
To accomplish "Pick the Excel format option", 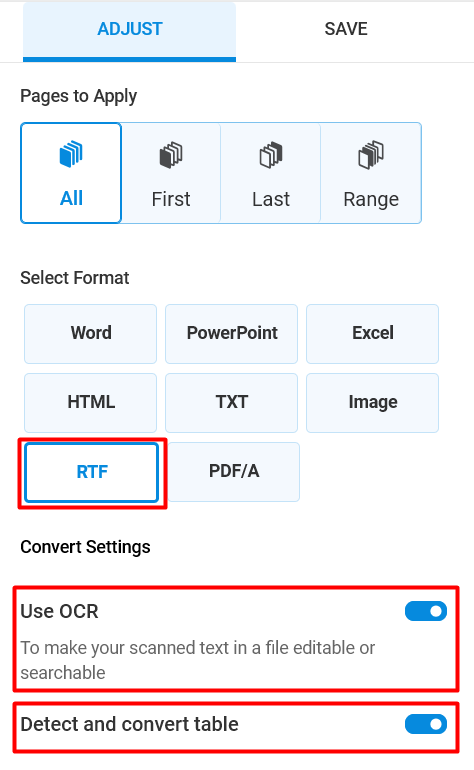I will (x=373, y=333).
